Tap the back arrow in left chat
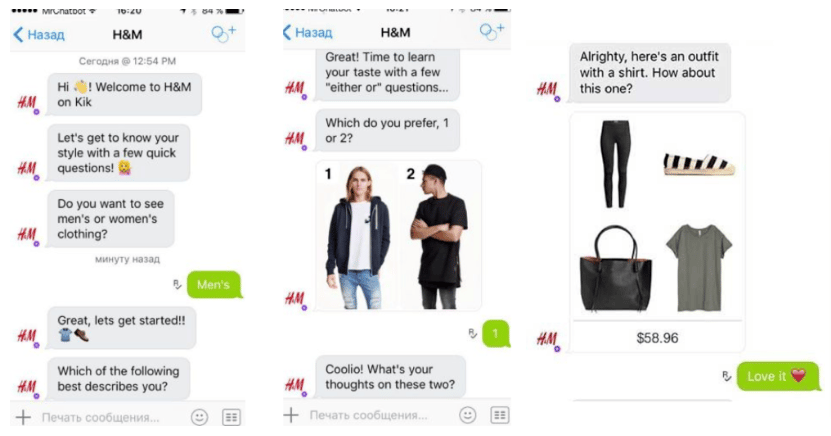 tap(19, 35)
